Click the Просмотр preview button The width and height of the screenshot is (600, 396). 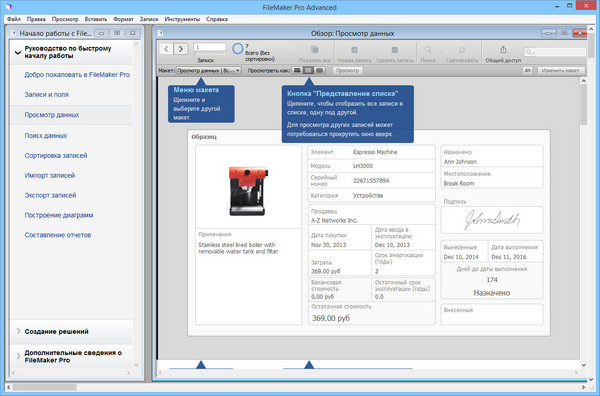click(x=347, y=70)
